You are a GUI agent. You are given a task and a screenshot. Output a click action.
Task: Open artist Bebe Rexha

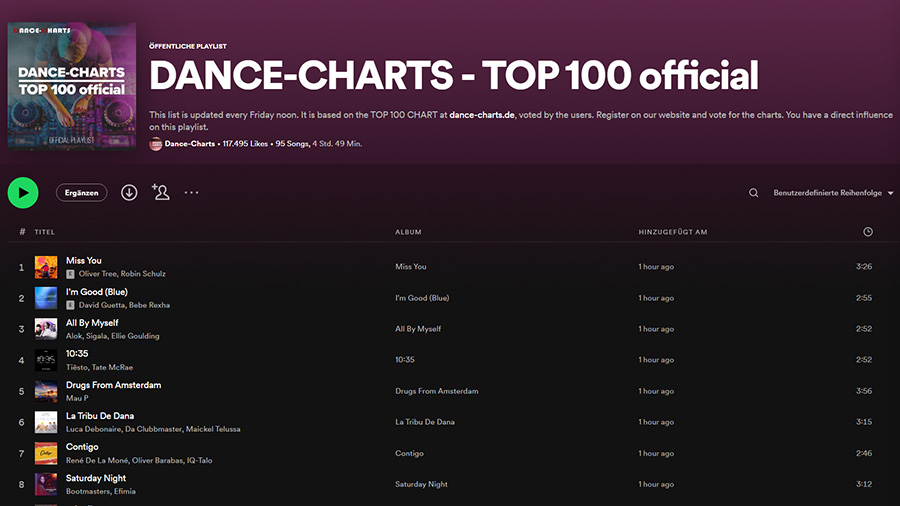pos(149,305)
